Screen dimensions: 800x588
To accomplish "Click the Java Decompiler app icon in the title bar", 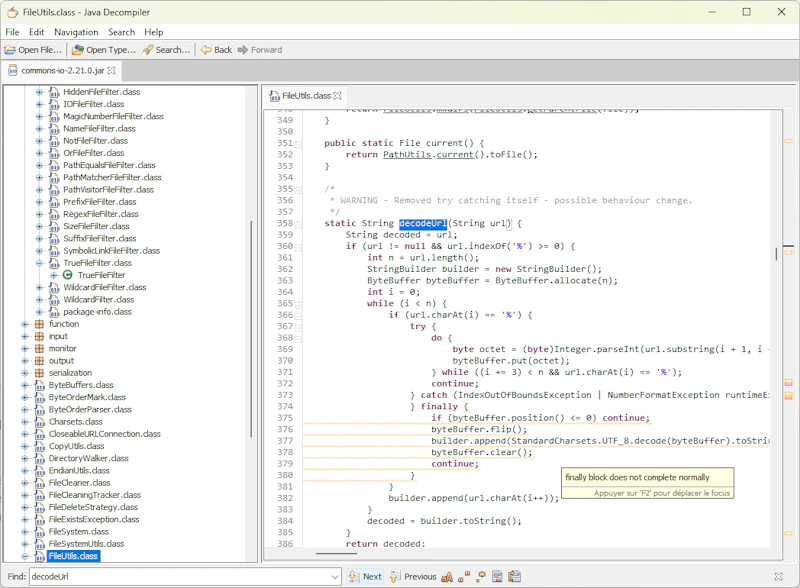I will 12,12.
